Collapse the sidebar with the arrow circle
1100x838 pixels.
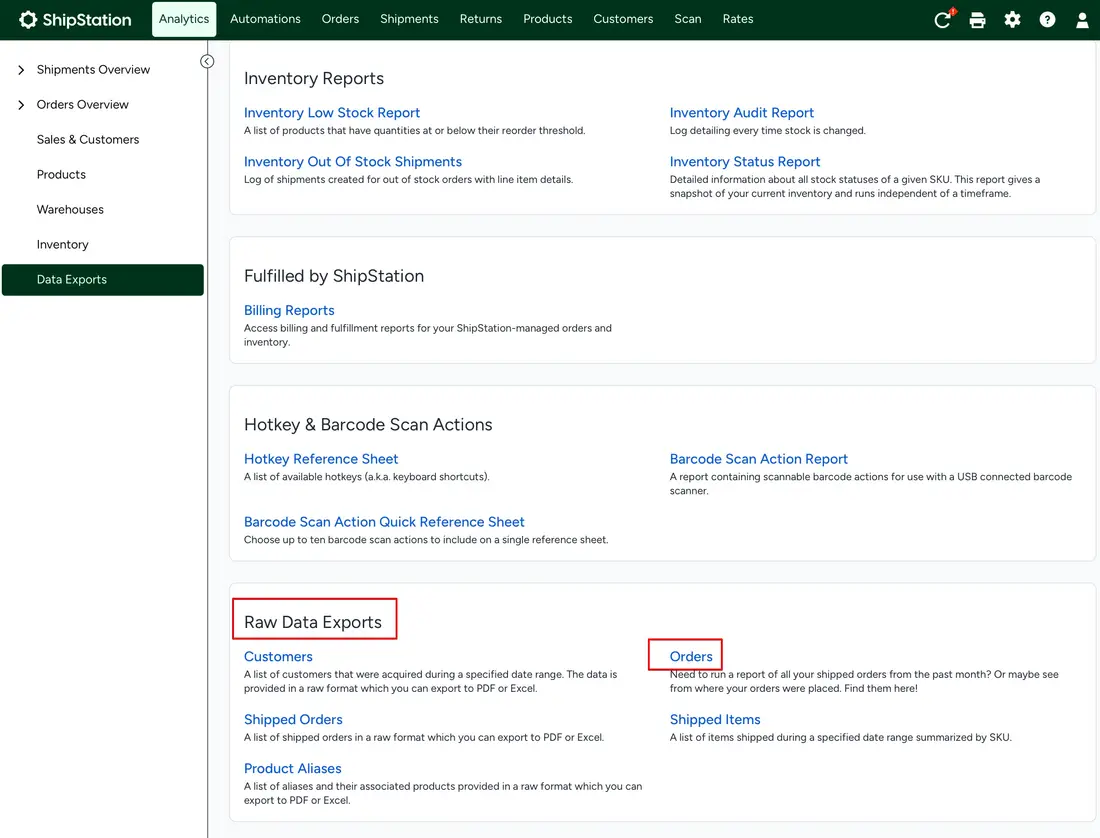point(207,62)
